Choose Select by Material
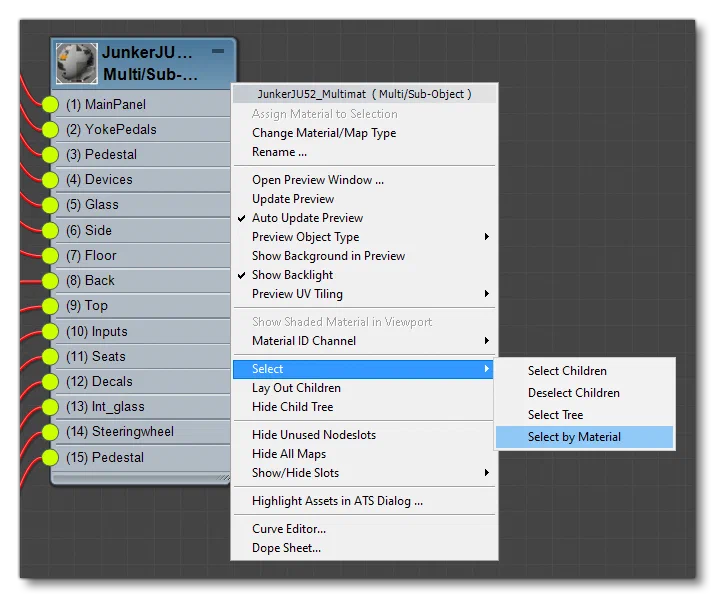715x598 pixels. pyautogui.click(x=585, y=437)
